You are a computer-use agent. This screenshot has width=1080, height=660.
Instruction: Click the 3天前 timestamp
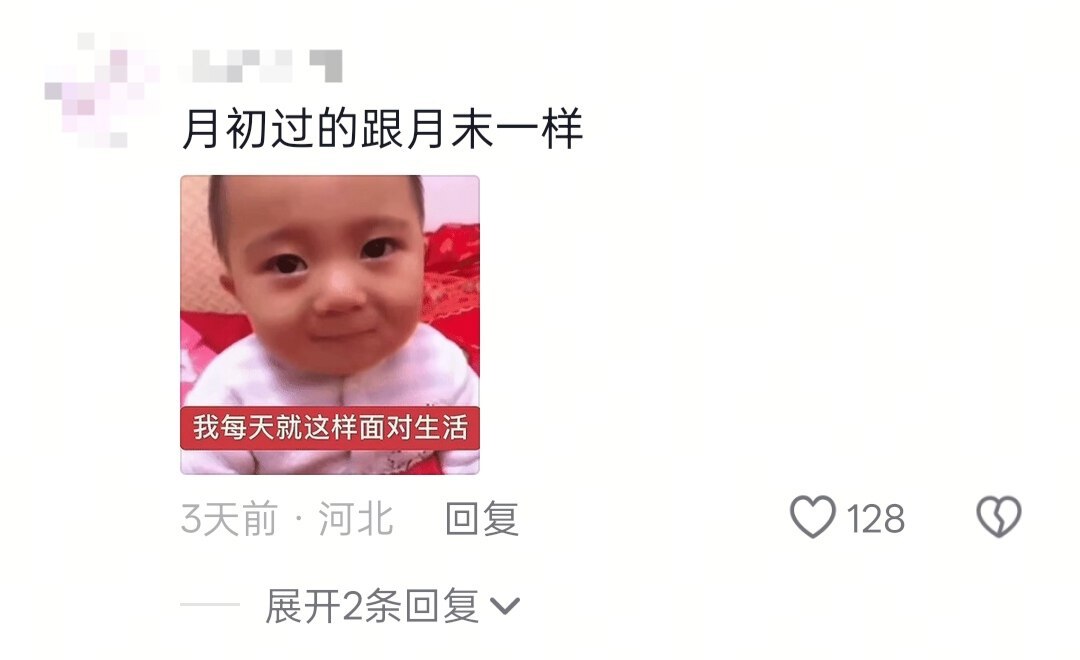coord(229,519)
